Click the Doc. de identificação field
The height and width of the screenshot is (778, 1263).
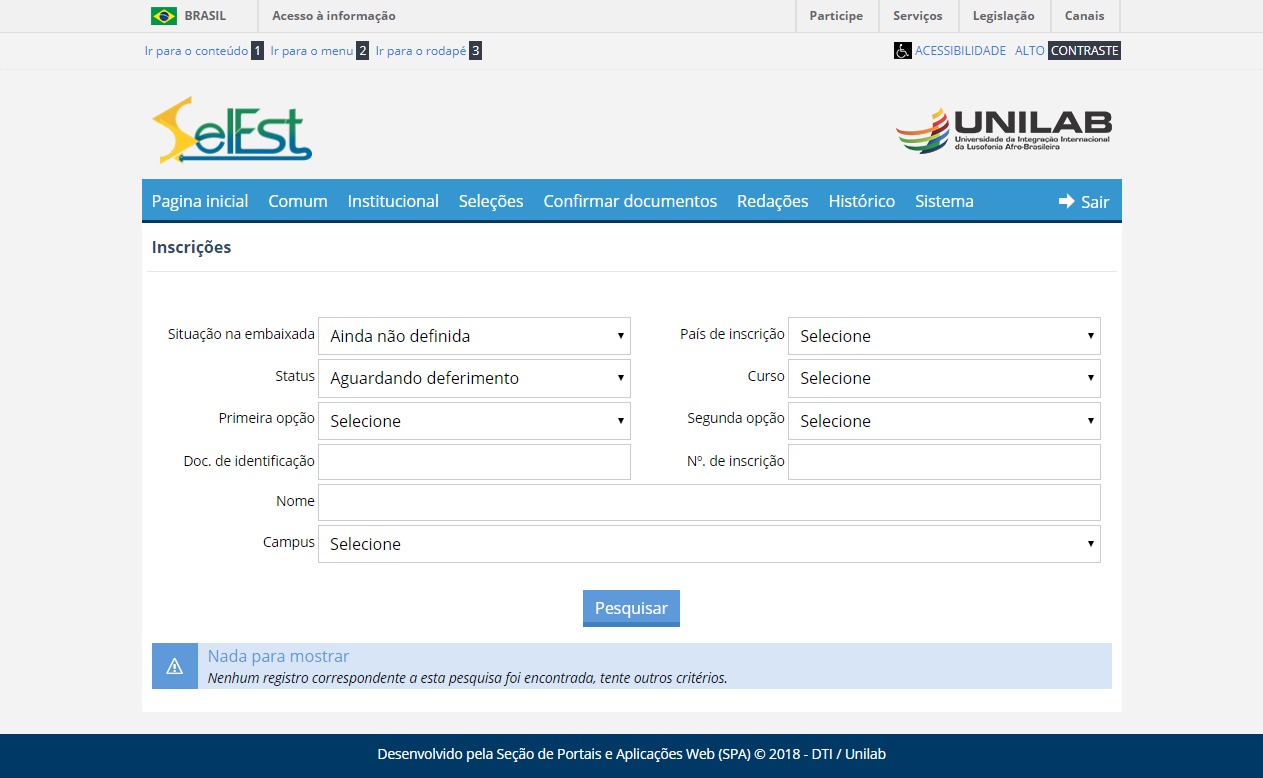point(474,462)
